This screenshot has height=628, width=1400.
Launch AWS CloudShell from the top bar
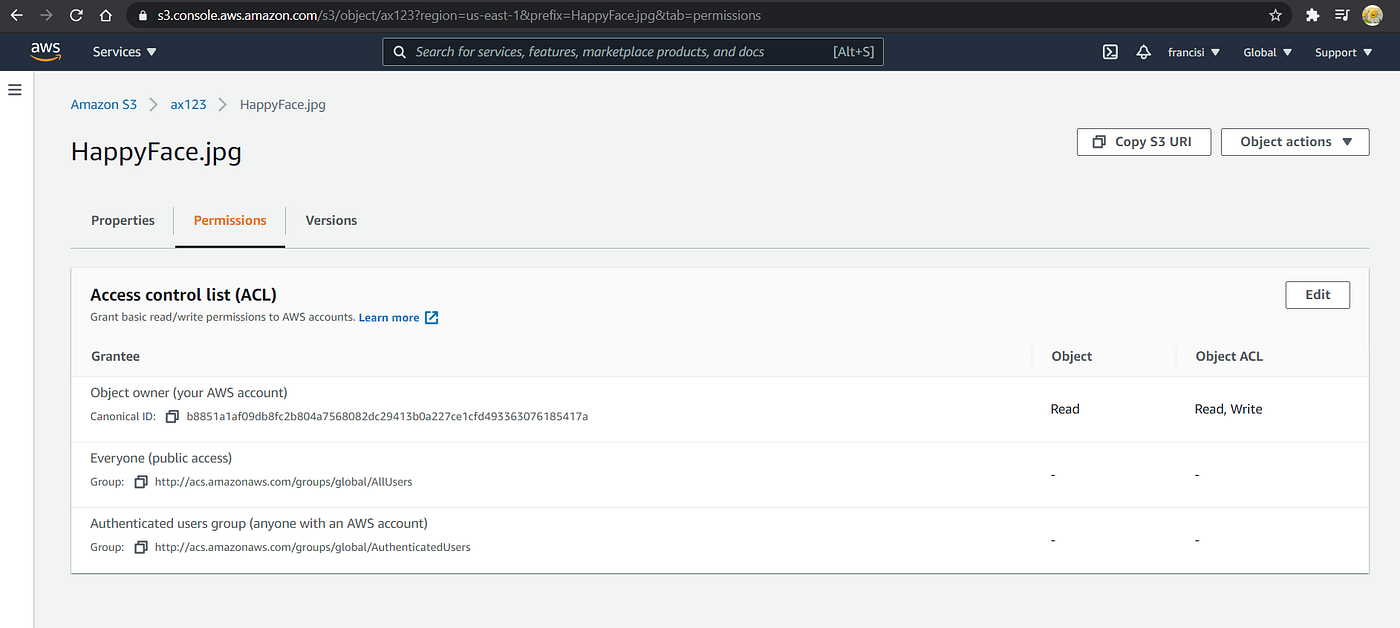tap(1110, 51)
